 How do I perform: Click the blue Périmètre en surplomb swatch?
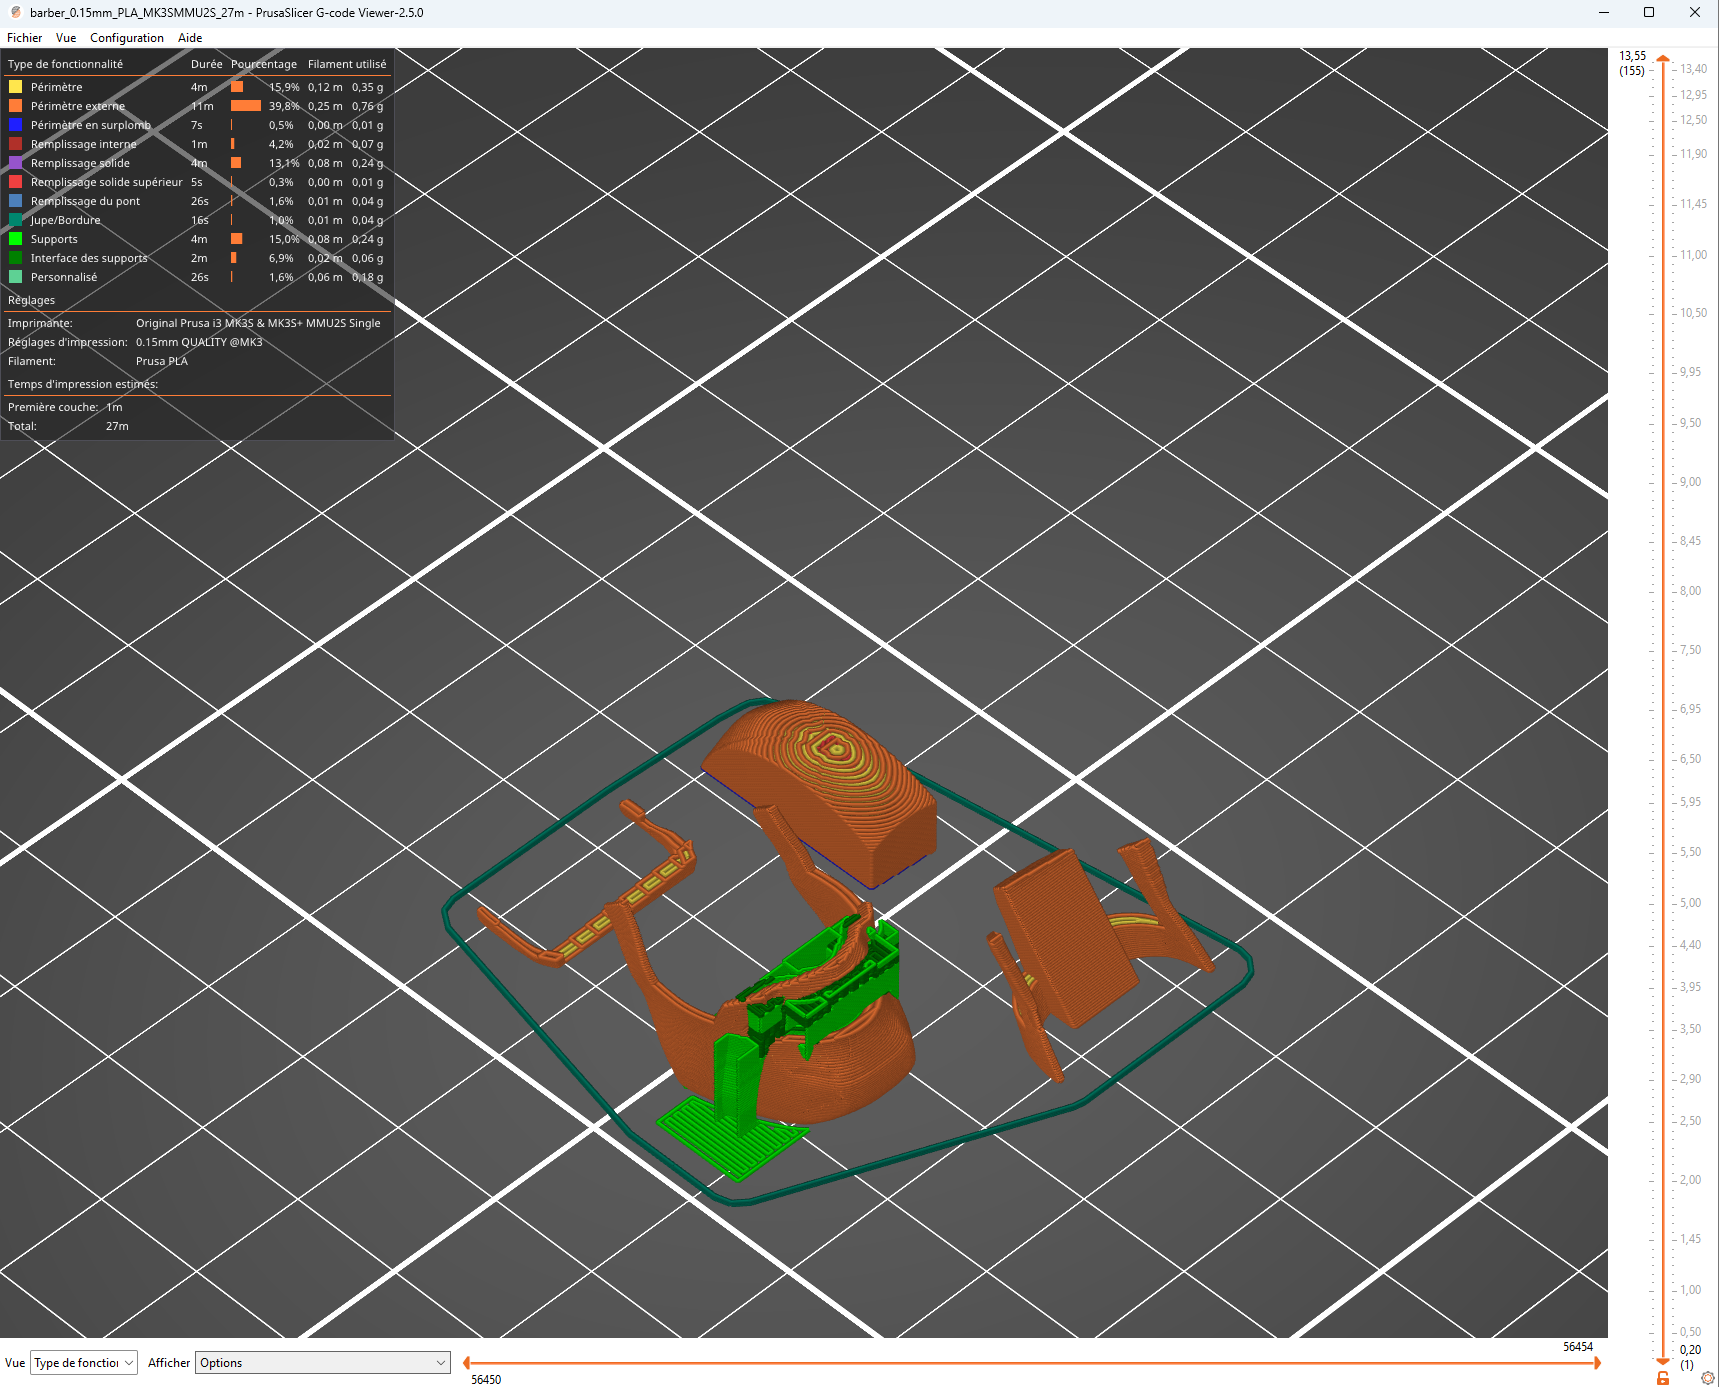tap(16, 125)
